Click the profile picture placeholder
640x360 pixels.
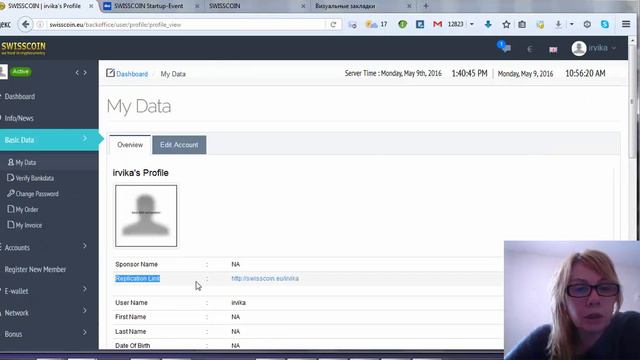pyautogui.click(x=146, y=216)
